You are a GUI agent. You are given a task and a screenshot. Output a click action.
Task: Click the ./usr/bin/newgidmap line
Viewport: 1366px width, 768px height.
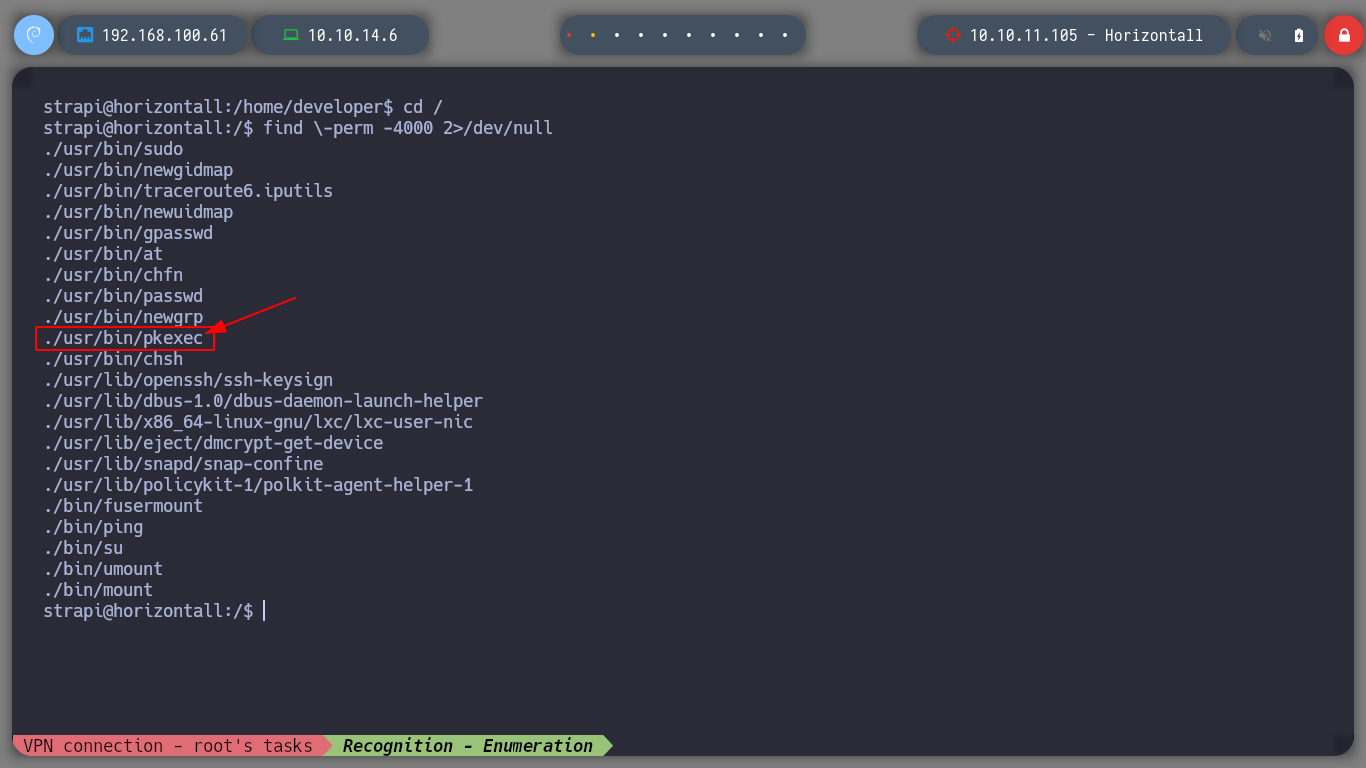pyautogui.click(x=138, y=170)
